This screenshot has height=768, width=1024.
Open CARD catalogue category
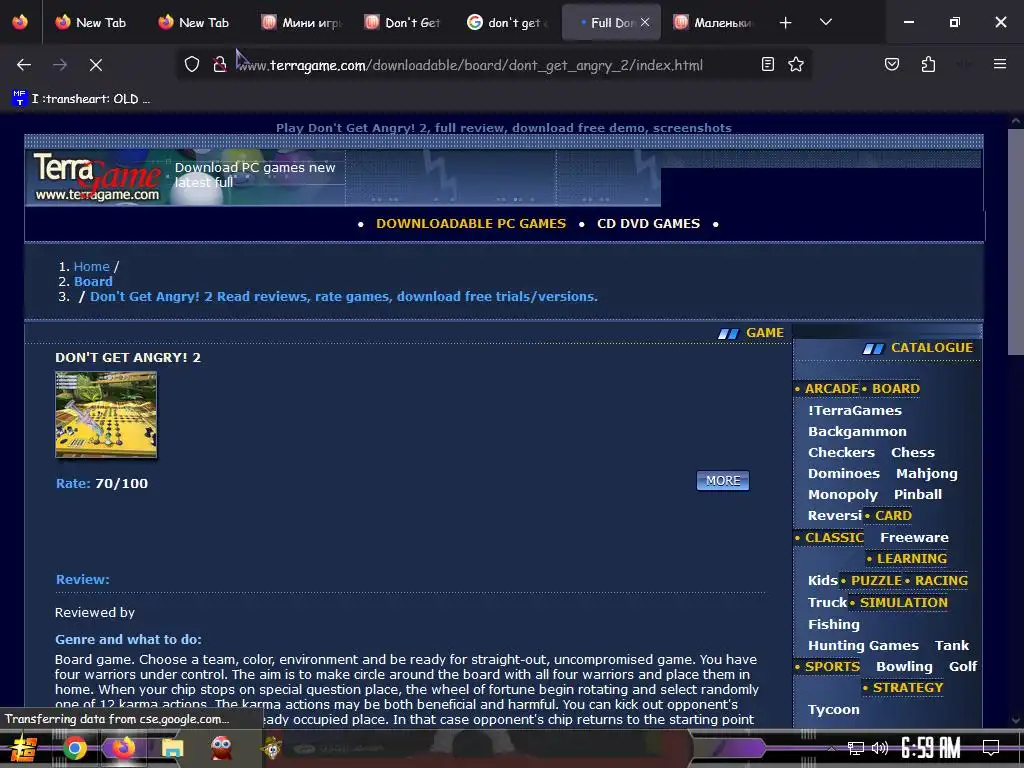point(893,515)
